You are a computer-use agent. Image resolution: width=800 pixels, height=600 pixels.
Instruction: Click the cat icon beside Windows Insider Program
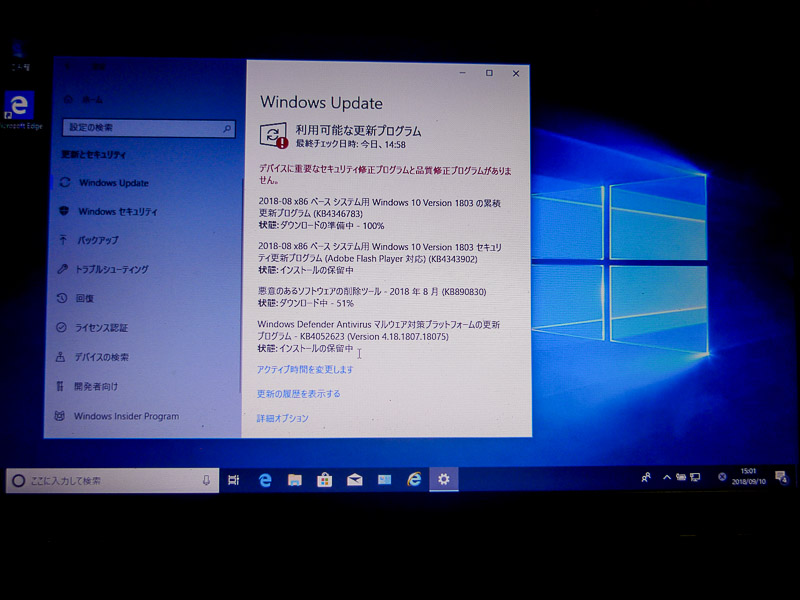[59, 416]
